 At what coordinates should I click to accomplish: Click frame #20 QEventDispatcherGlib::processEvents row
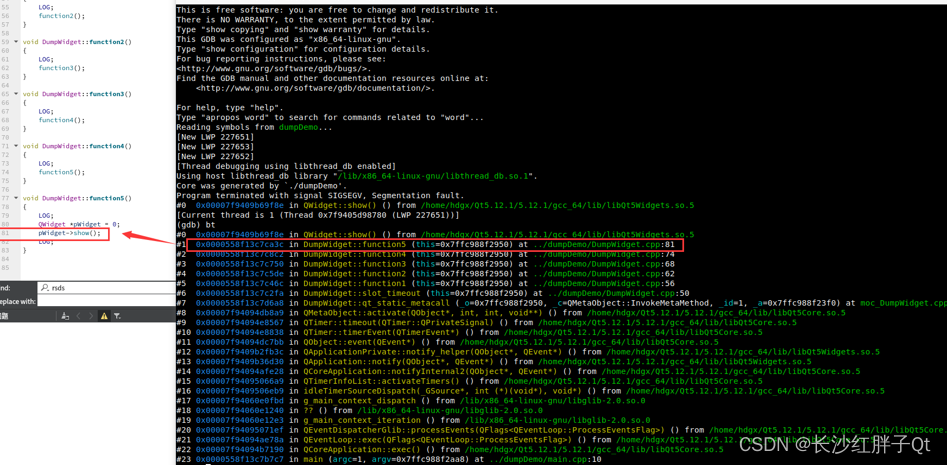(x=562, y=429)
